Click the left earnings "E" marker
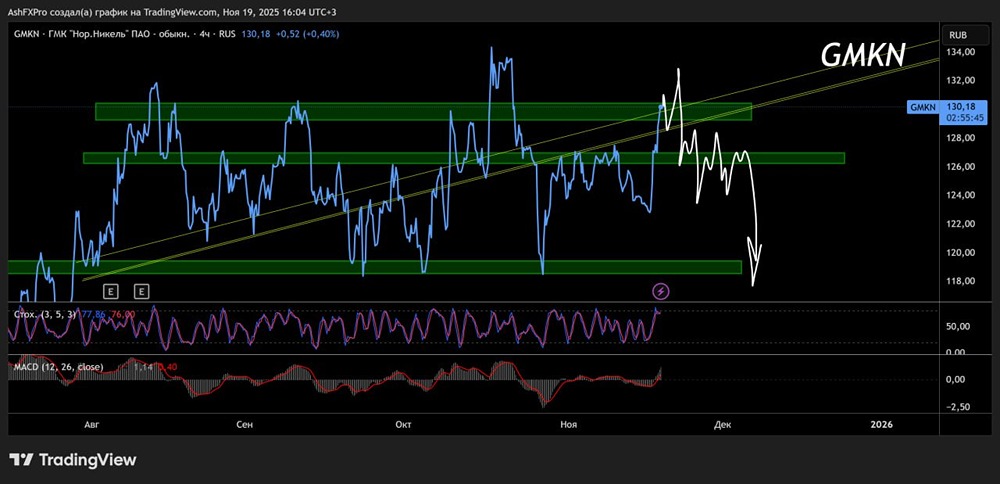 point(111,292)
